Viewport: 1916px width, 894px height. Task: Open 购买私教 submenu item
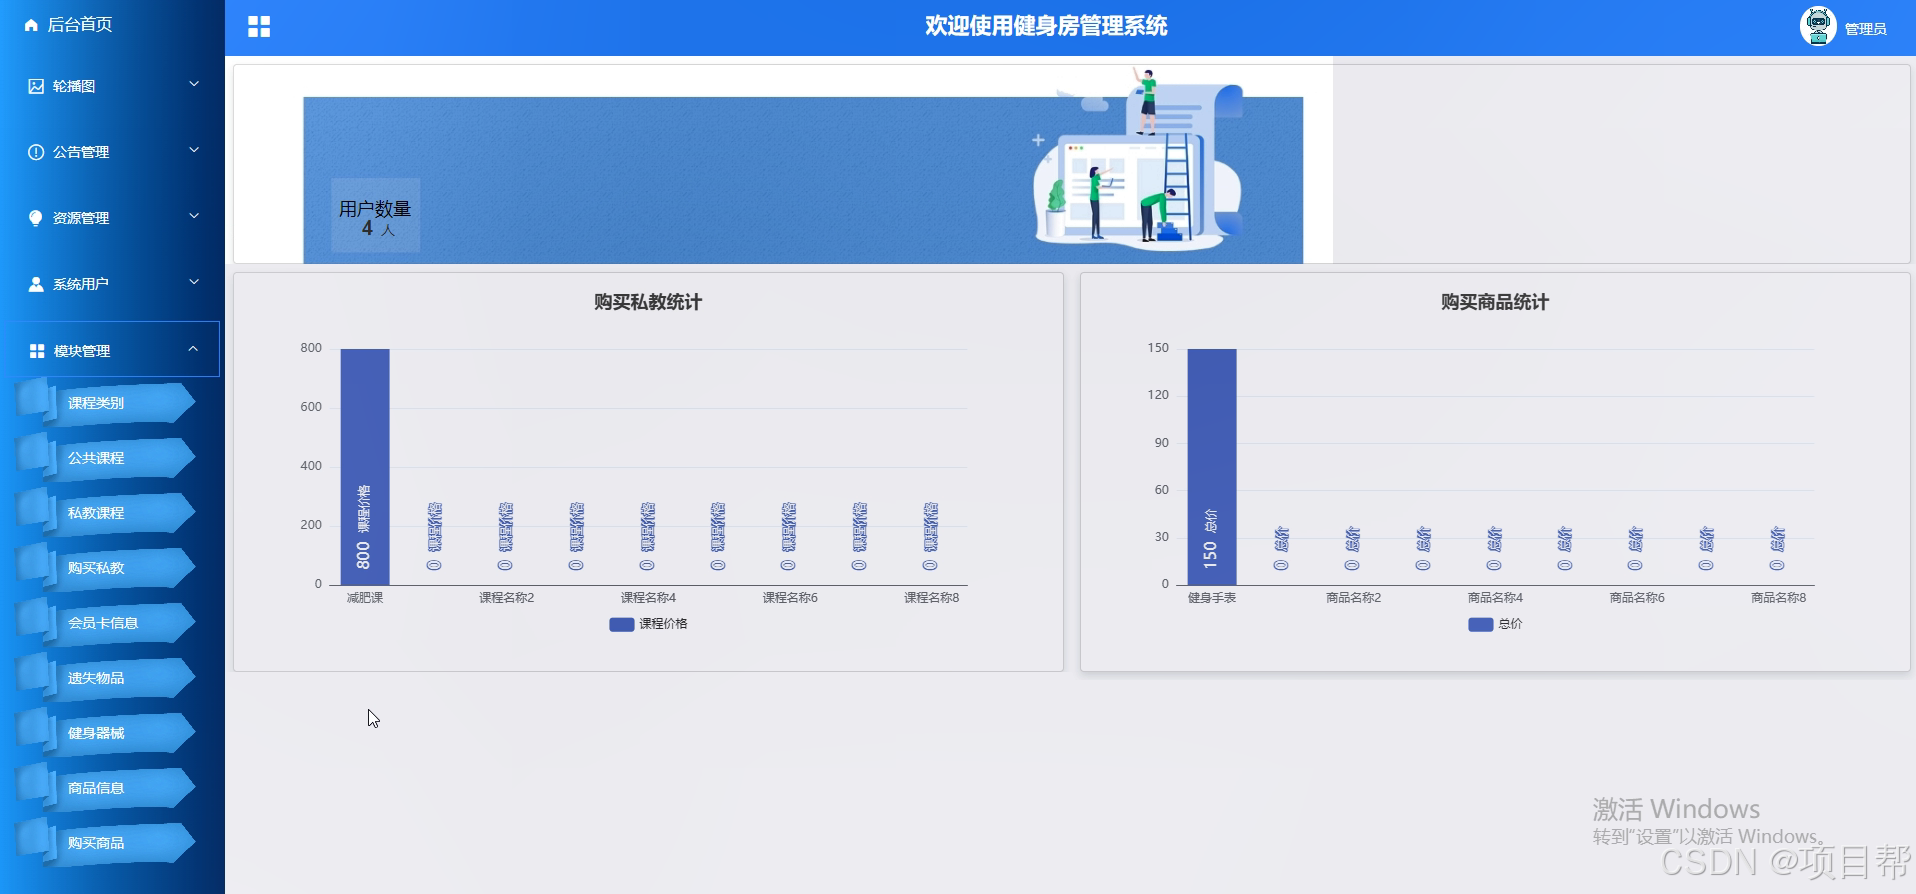point(106,568)
